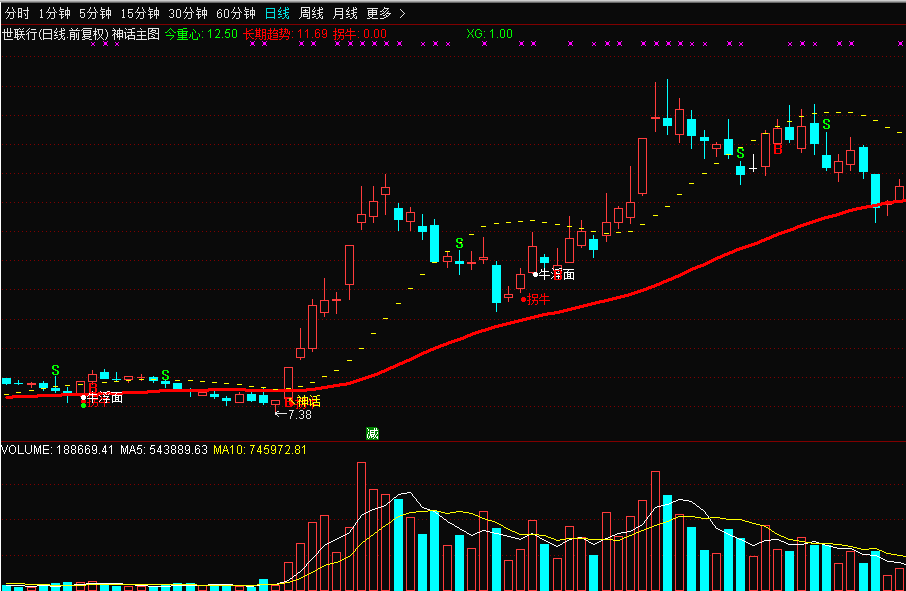Viewport: 906px width, 591px height.
Task: Click the rightmost green S signal marker
Action: 826,125
